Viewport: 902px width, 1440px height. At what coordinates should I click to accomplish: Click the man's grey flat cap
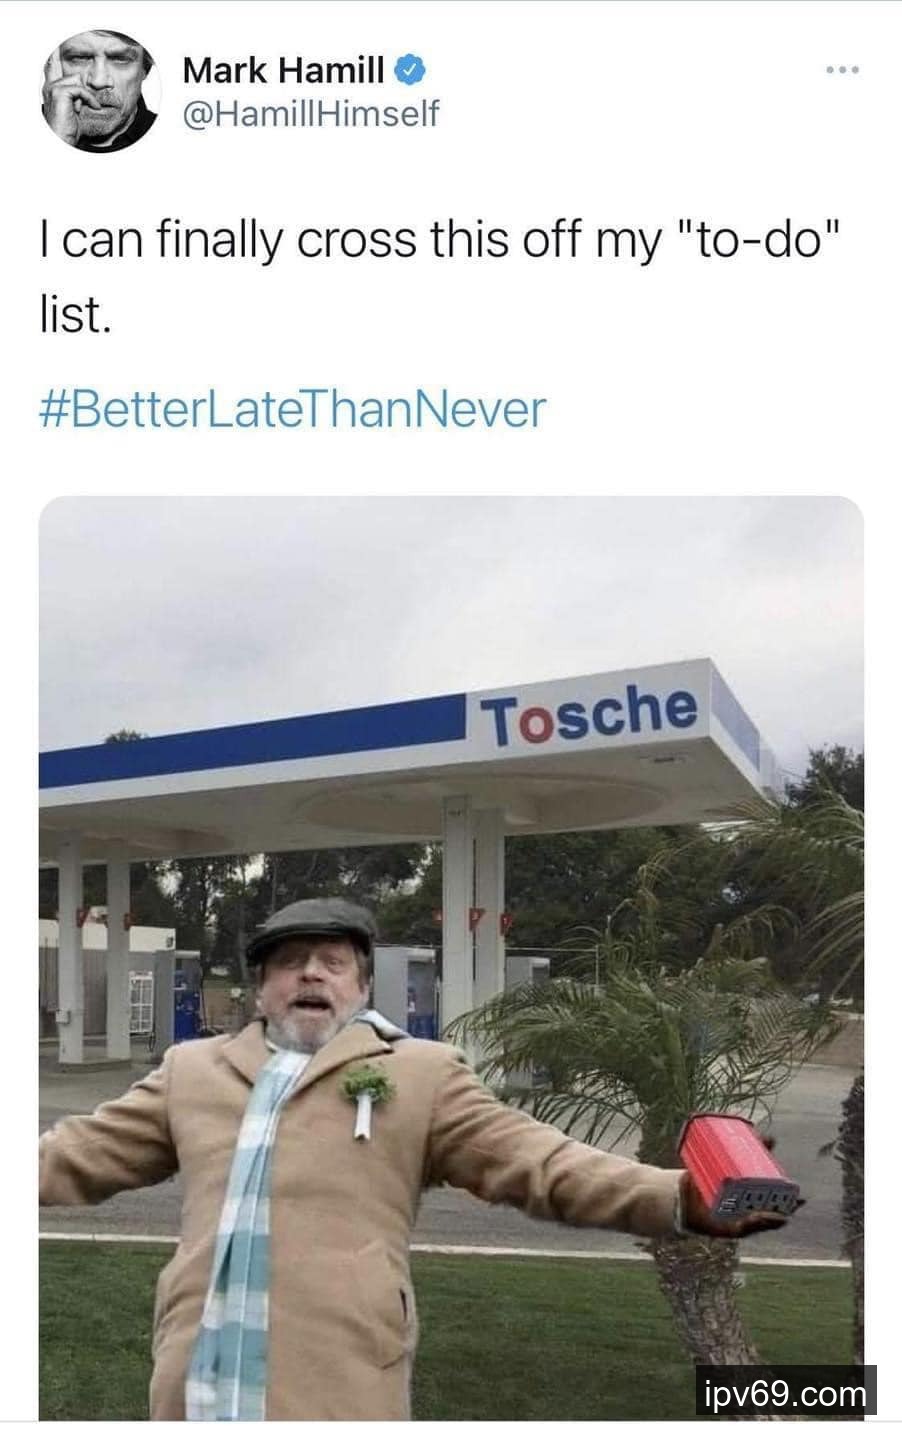(x=311, y=927)
